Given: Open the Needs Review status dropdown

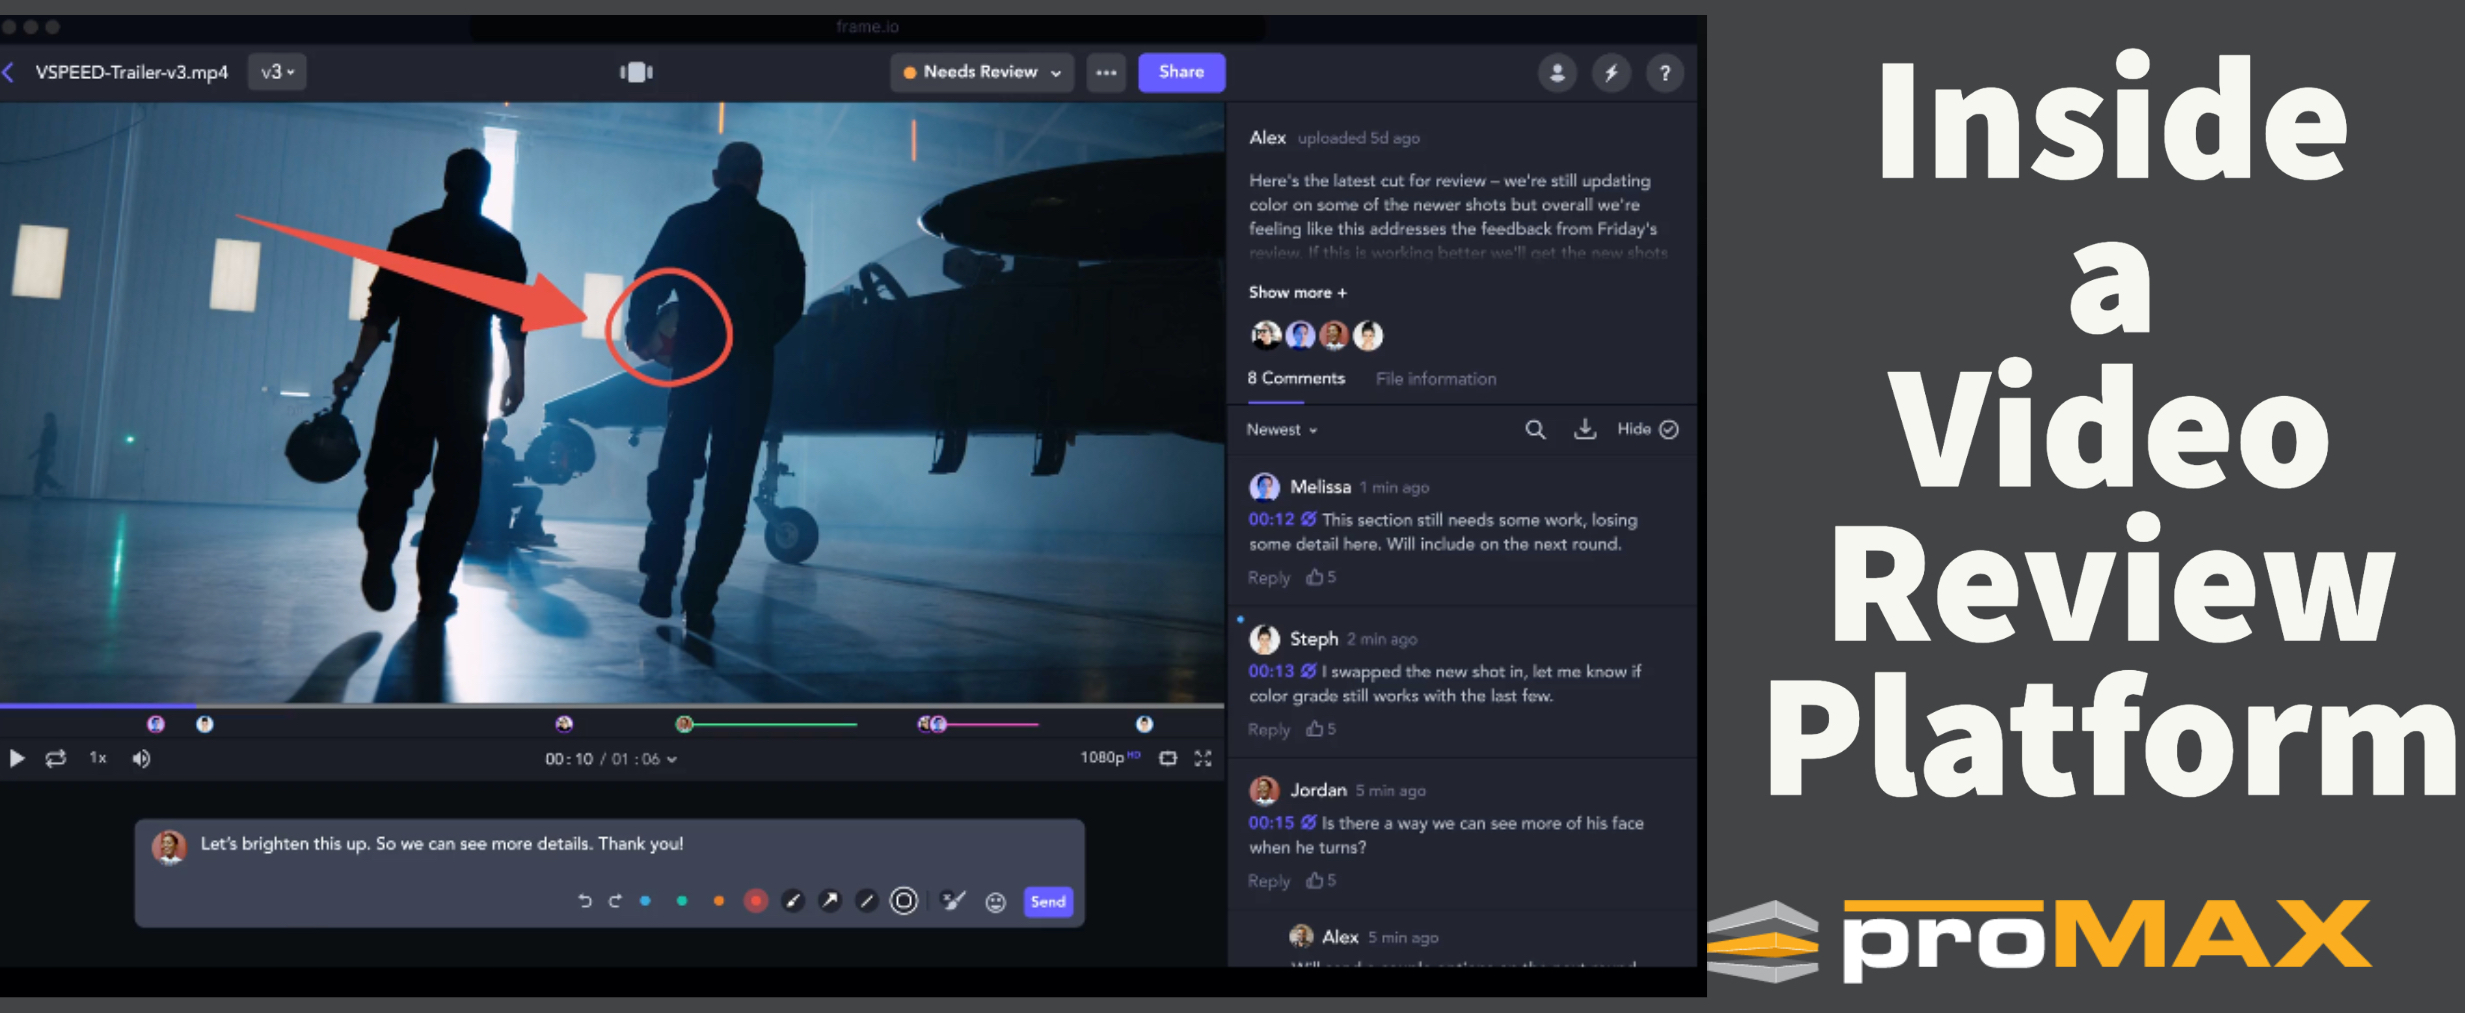Looking at the screenshot, I should pos(980,71).
